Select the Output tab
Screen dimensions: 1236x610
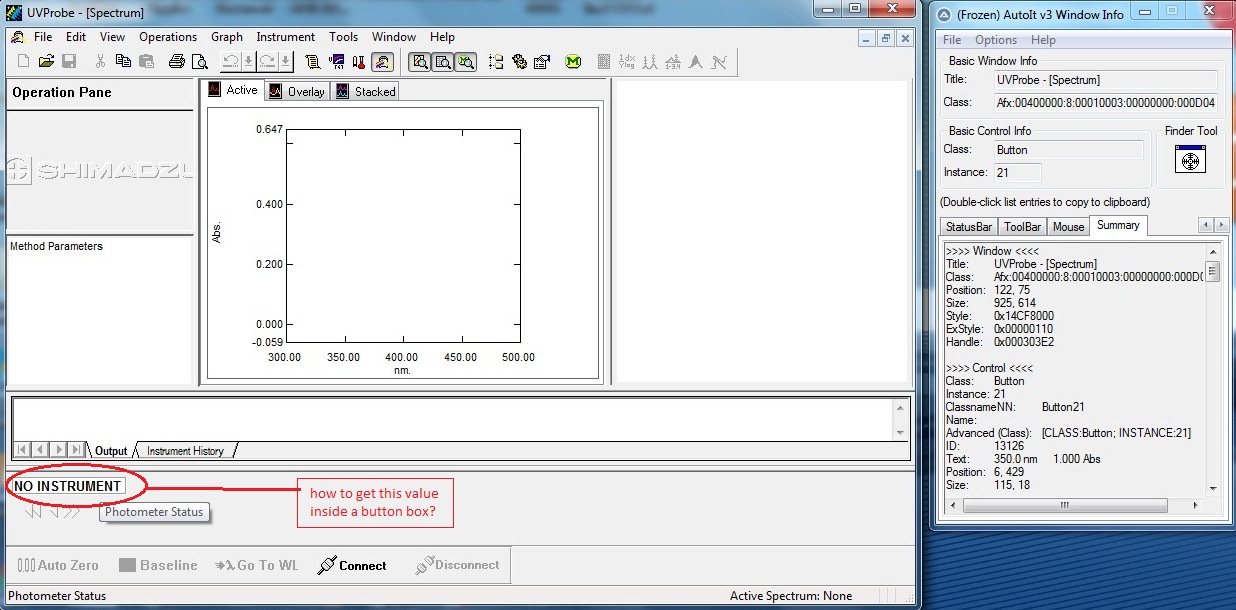110,451
